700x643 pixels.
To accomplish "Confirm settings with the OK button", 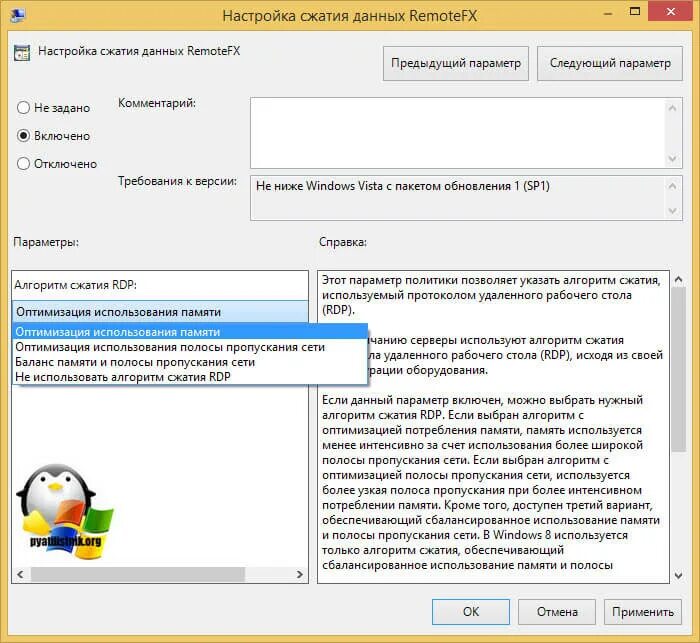I will [x=471, y=612].
